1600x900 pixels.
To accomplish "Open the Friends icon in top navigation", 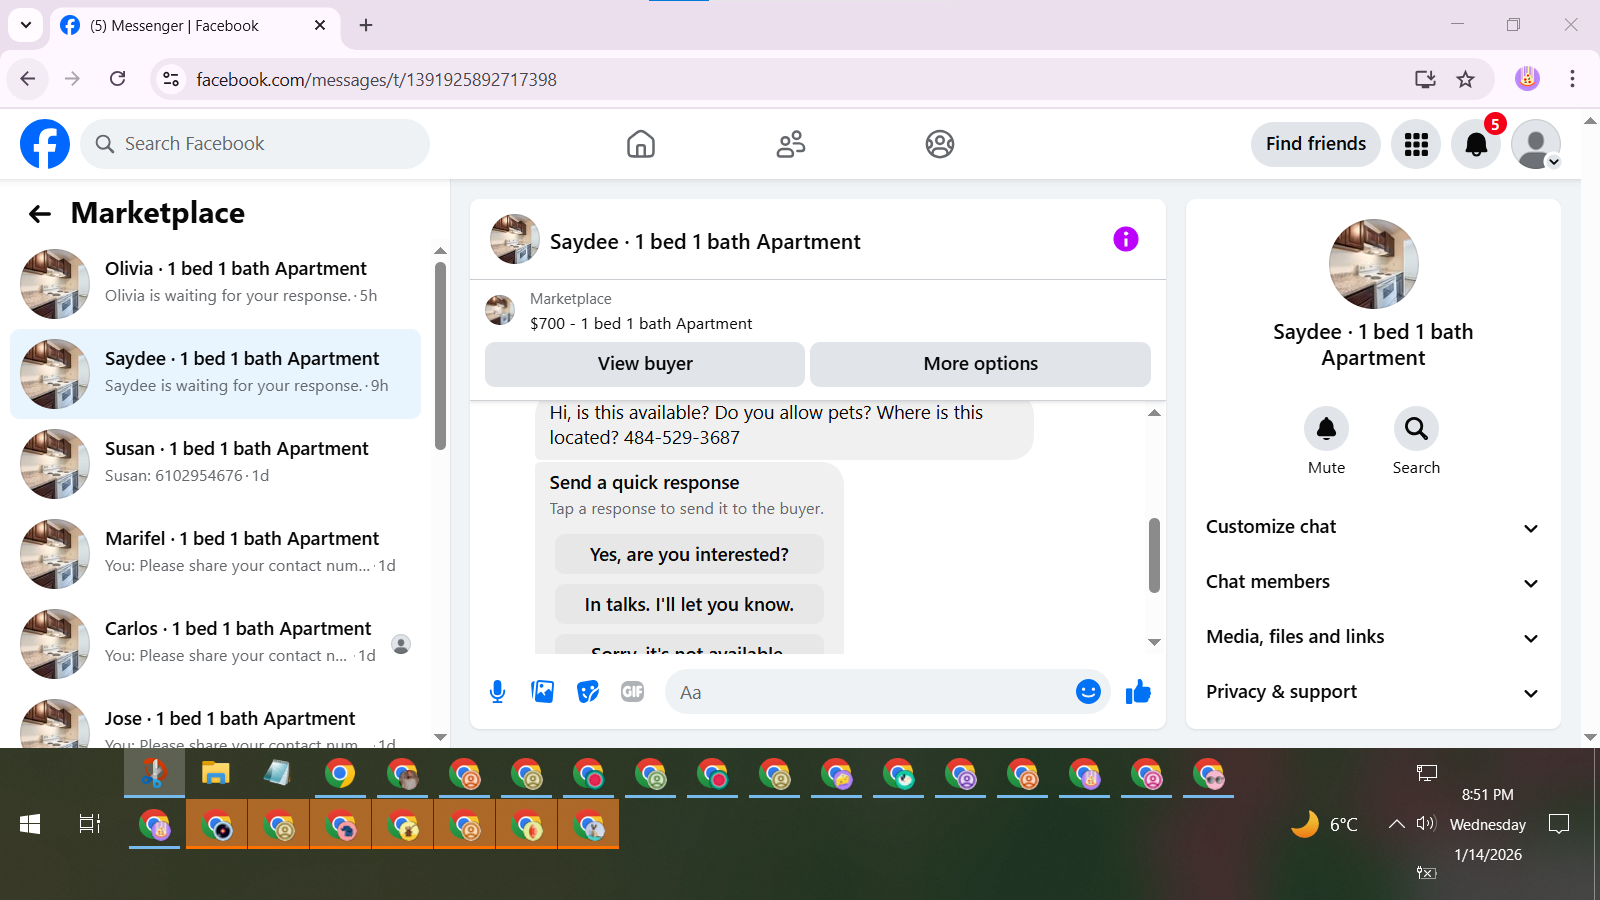I will [791, 144].
